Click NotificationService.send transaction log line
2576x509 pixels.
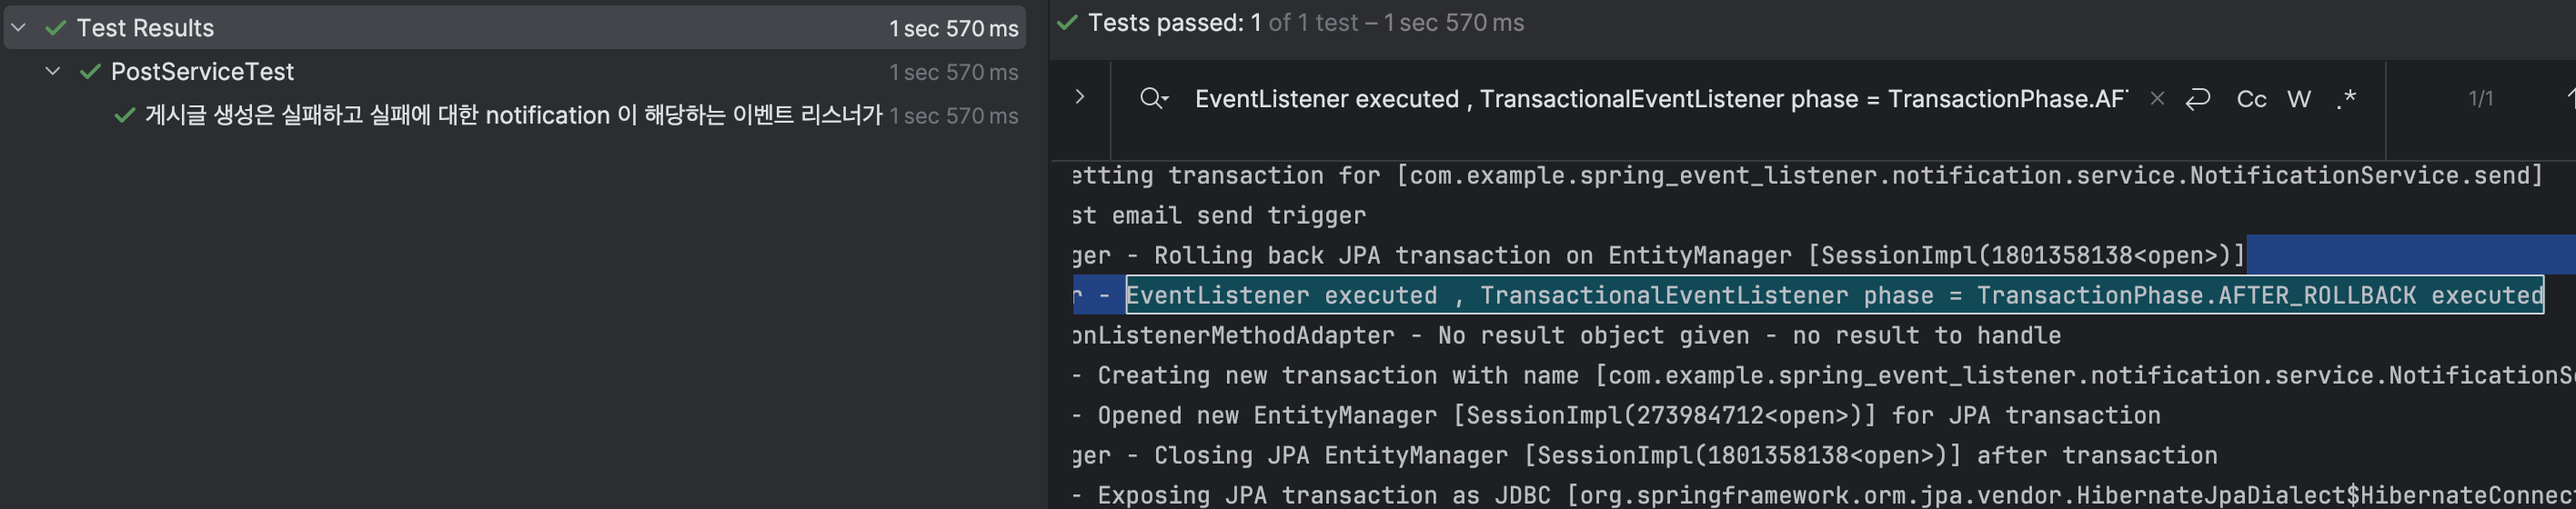pyautogui.click(x=1807, y=175)
